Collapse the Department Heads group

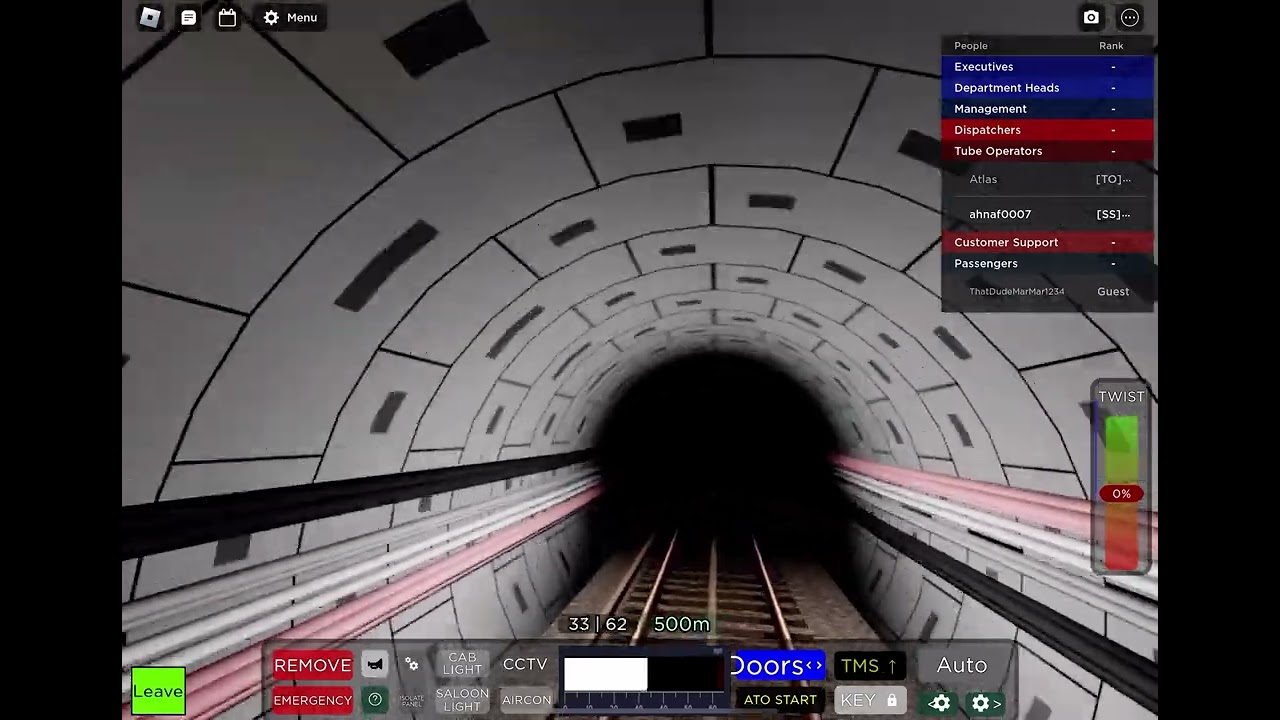[x=1047, y=88]
